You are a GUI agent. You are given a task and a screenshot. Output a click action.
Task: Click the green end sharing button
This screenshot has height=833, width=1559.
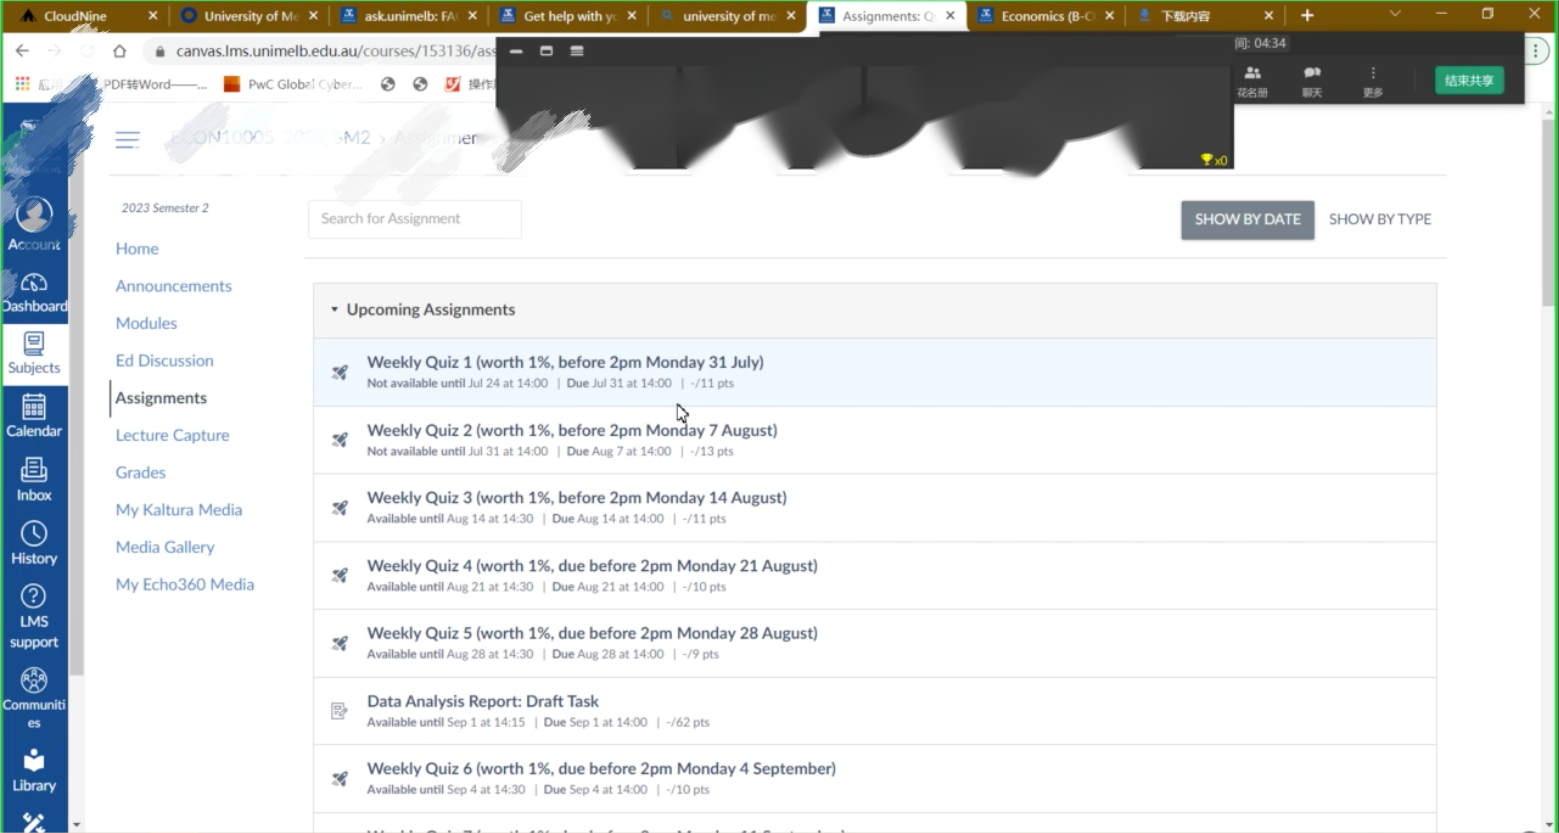click(x=1468, y=81)
